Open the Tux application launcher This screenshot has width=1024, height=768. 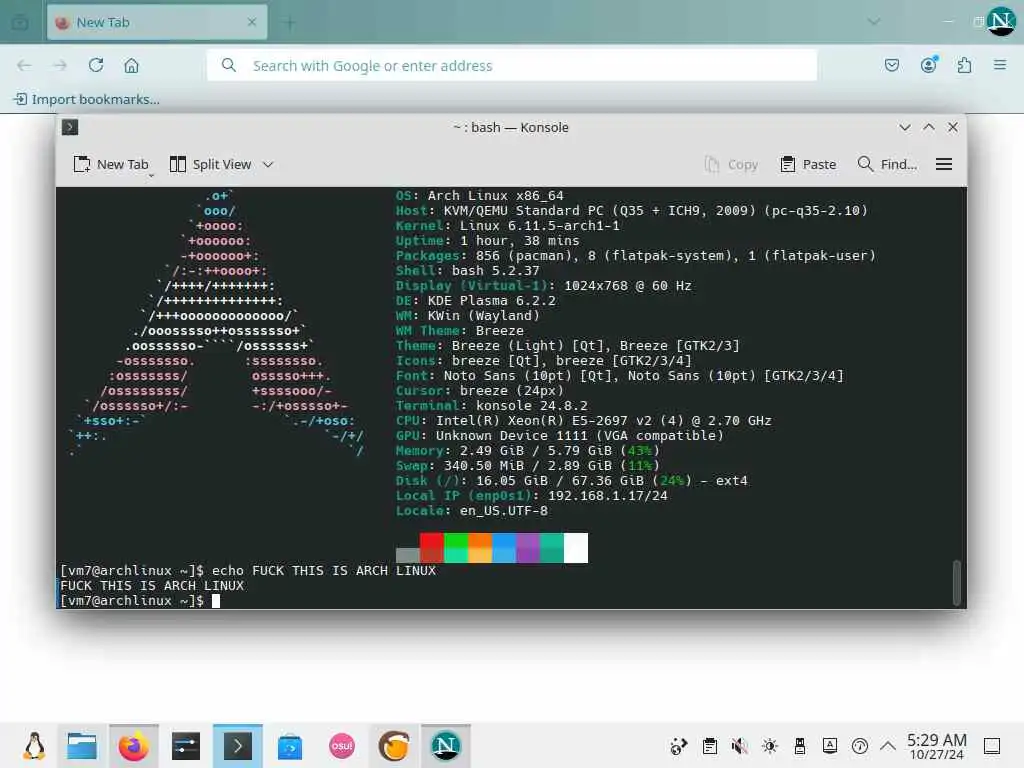point(33,746)
